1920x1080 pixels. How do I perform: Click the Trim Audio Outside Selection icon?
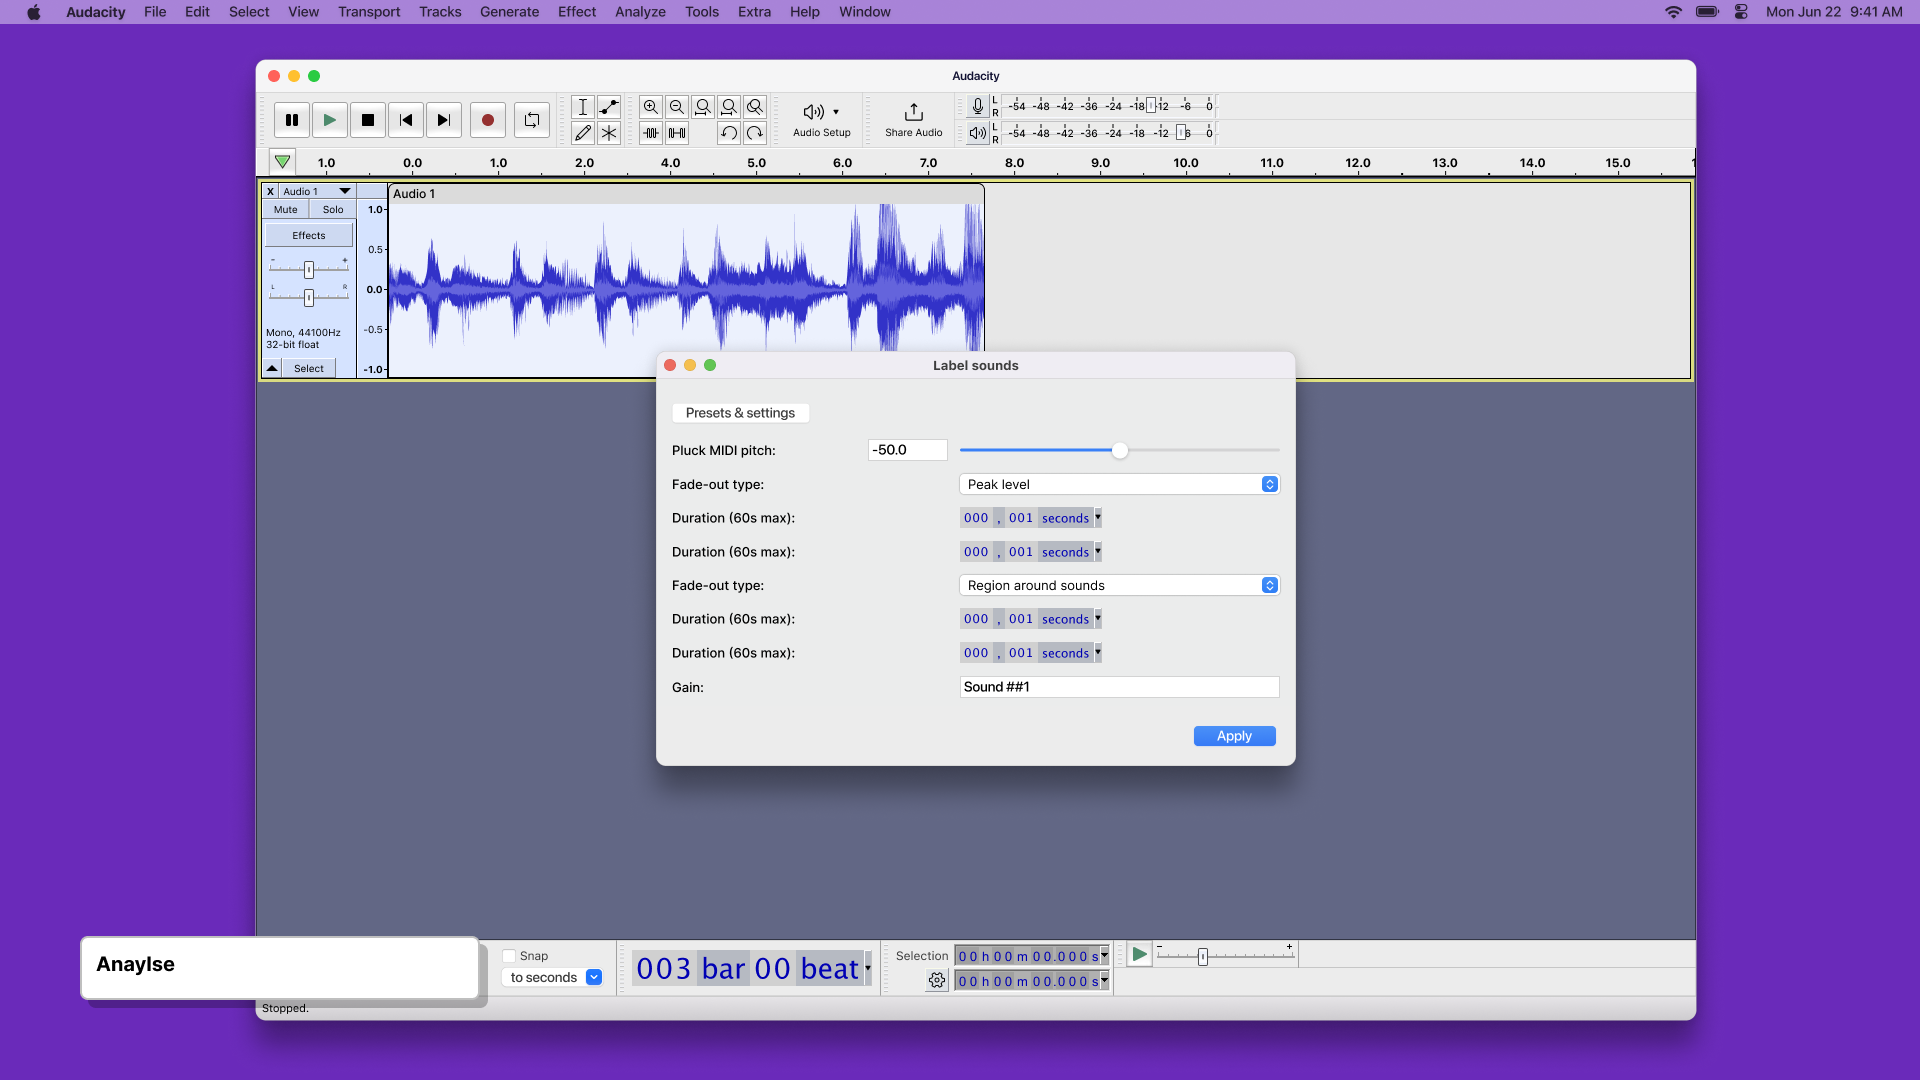pyautogui.click(x=650, y=132)
